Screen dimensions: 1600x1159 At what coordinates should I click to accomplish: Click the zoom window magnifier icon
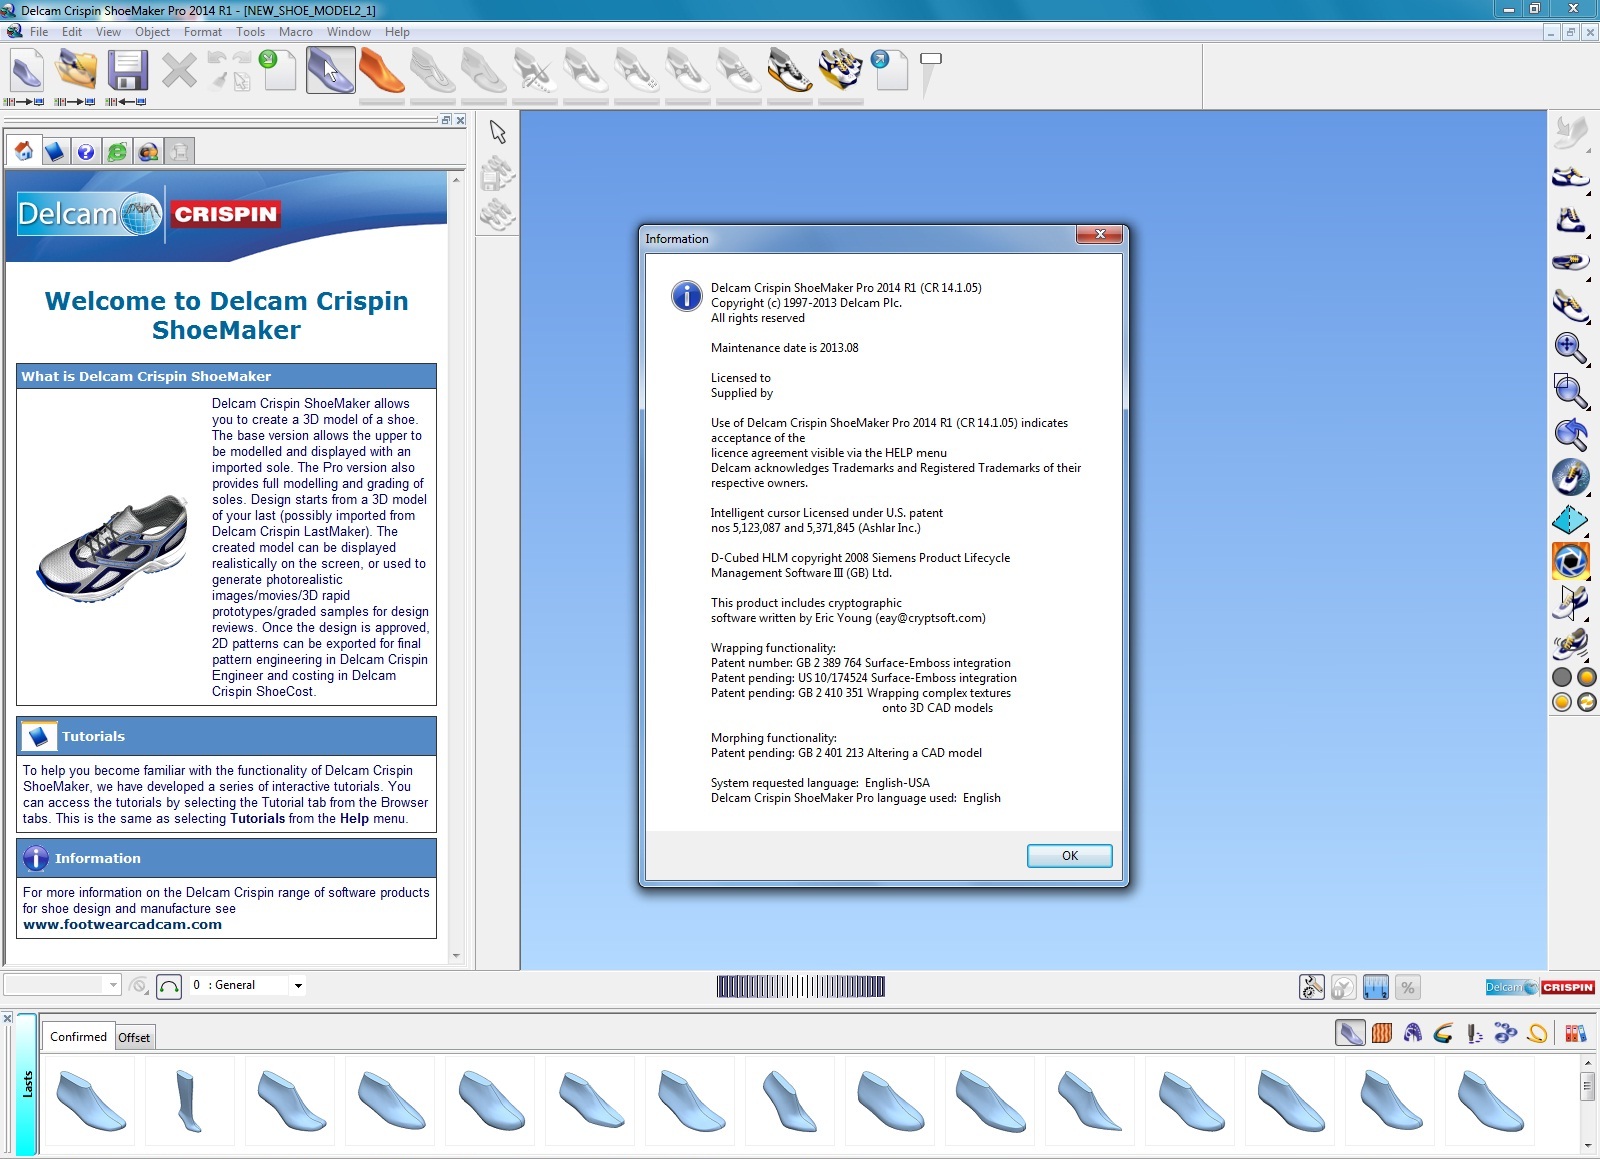pyautogui.click(x=1570, y=391)
